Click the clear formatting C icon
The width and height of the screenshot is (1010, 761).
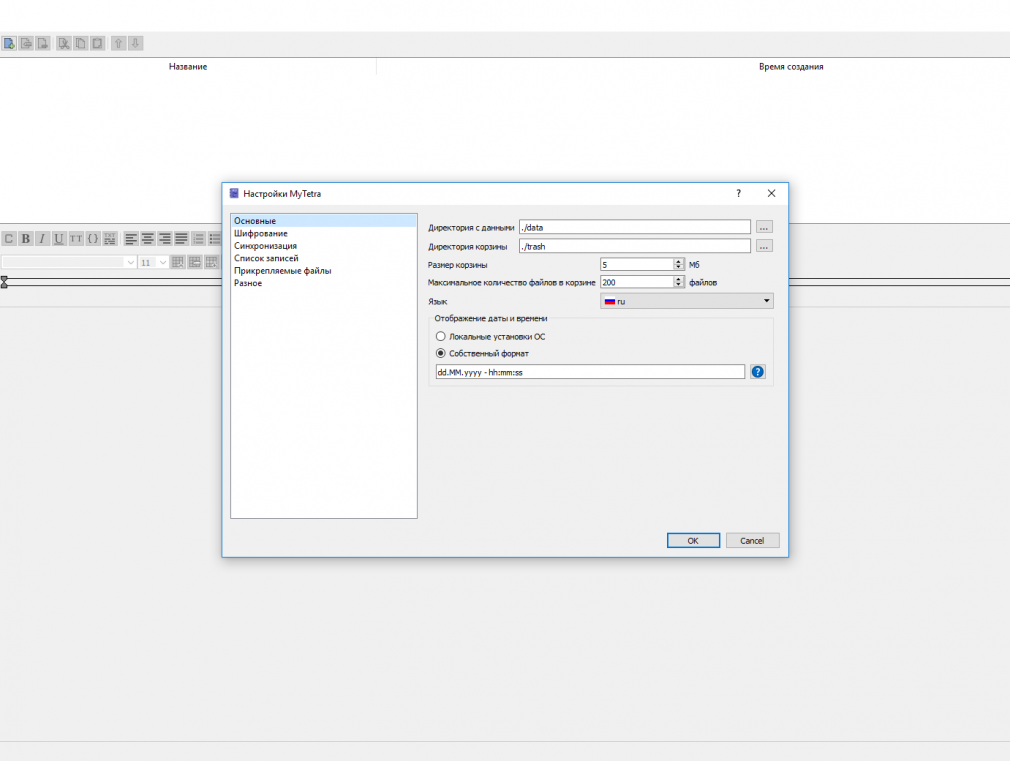pos(9,238)
